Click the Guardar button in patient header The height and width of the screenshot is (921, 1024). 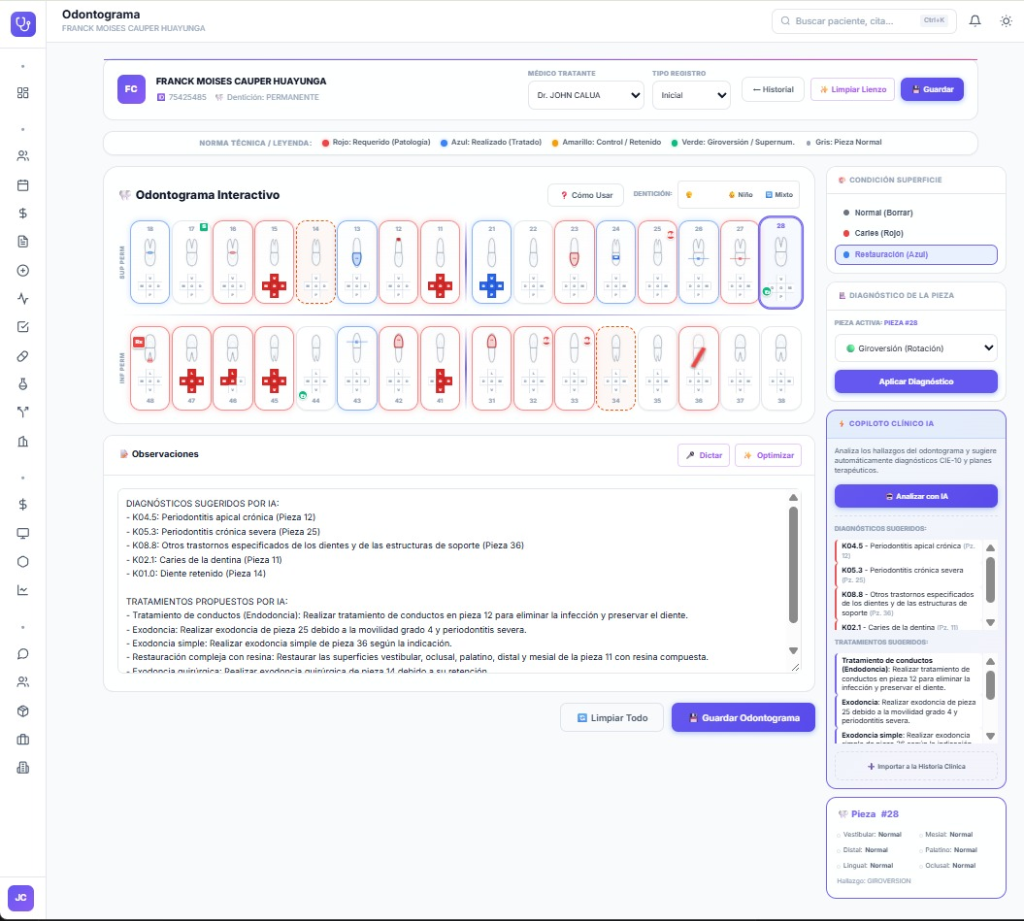pos(932,89)
